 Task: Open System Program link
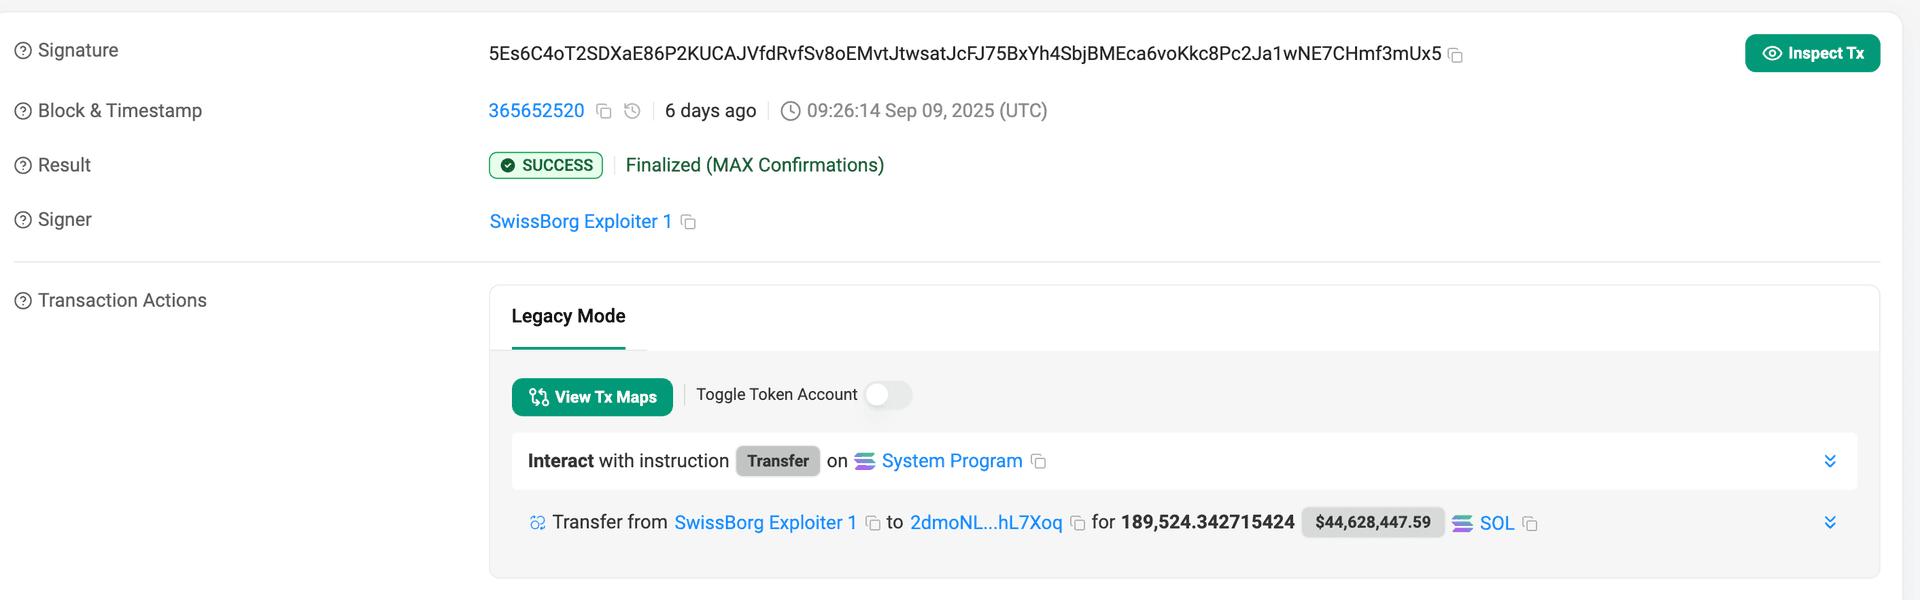[952, 461]
